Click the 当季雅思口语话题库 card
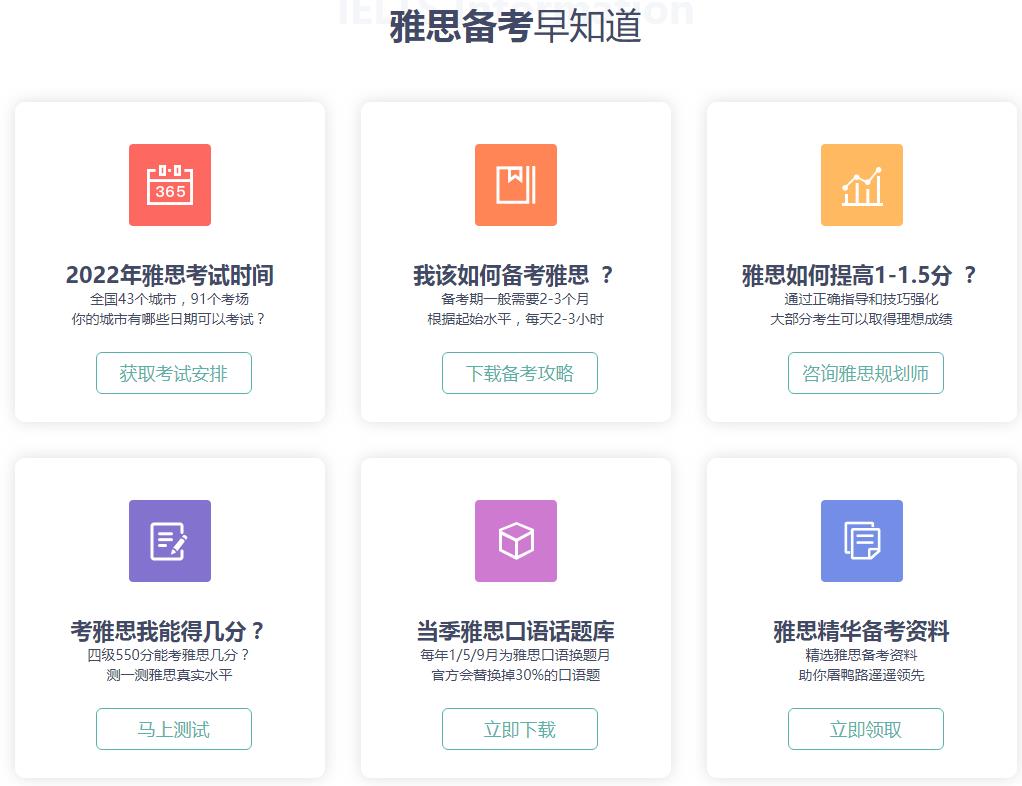 coord(516,631)
